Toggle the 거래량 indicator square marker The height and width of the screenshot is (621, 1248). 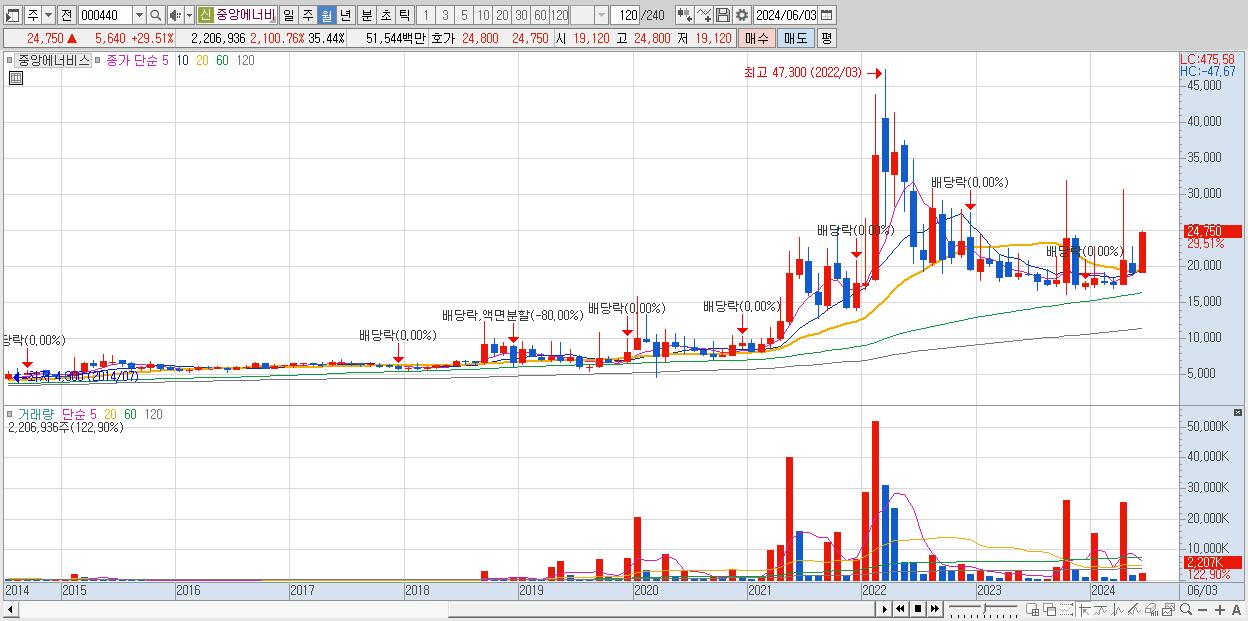12,414
